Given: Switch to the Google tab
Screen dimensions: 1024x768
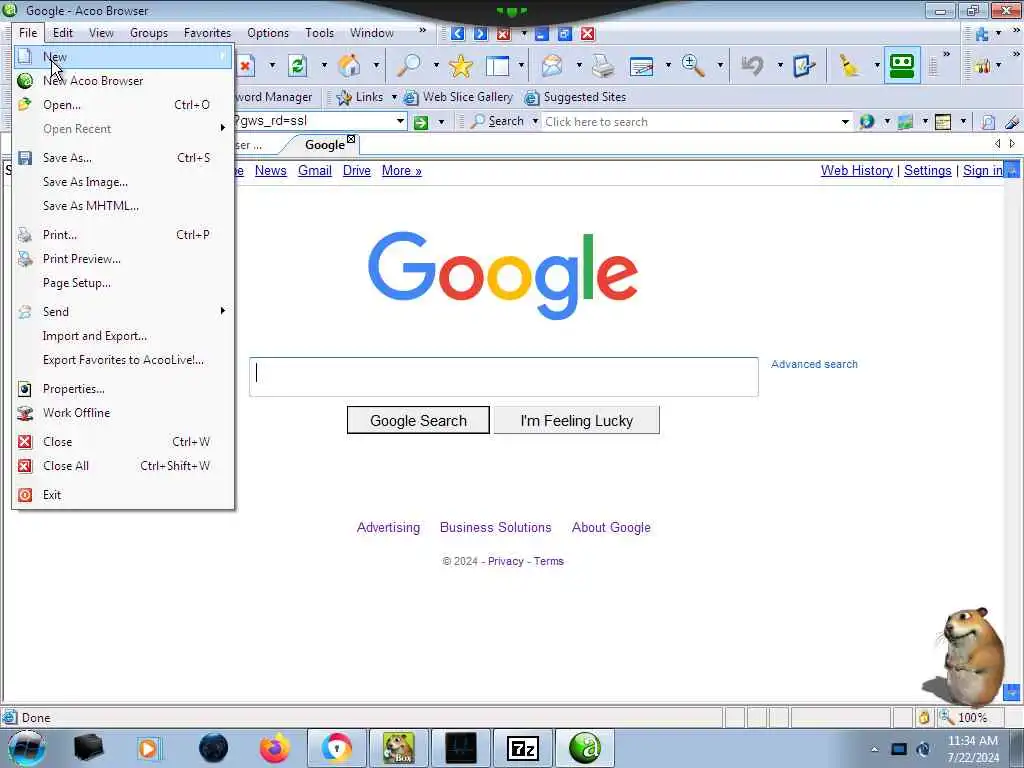Looking at the screenshot, I should click(325, 145).
